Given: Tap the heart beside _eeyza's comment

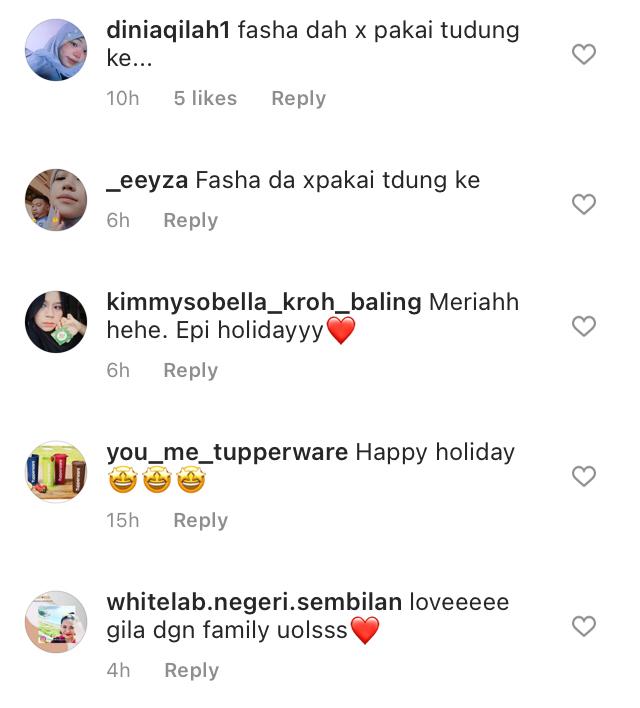Looking at the screenshot, I should (x=584, y=204).
